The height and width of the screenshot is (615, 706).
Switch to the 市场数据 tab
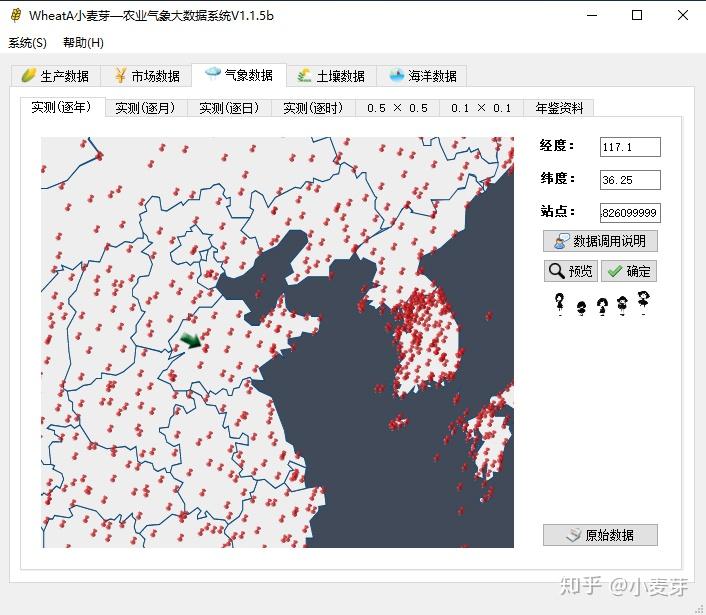click(x=146, y=76)
